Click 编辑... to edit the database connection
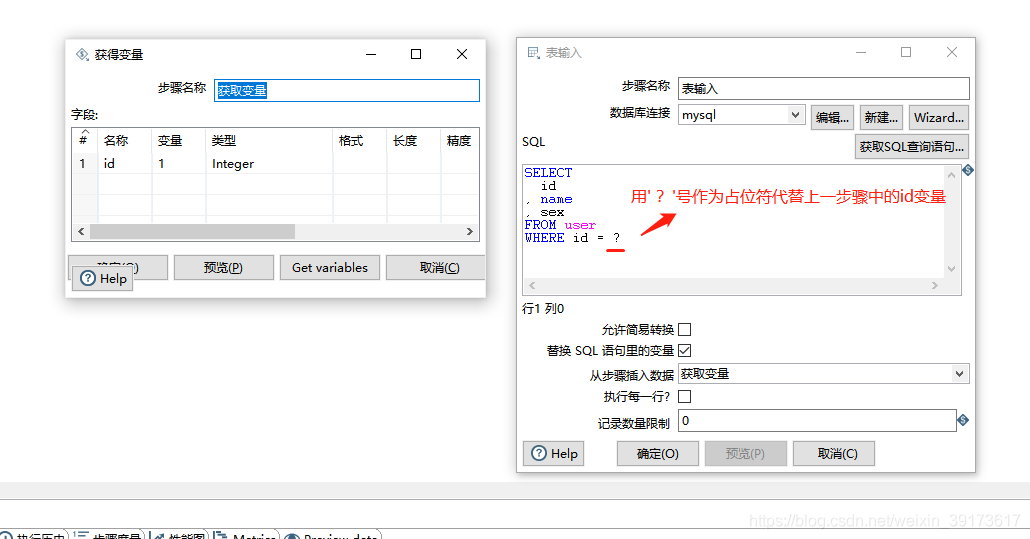 [x=832, y=118]
